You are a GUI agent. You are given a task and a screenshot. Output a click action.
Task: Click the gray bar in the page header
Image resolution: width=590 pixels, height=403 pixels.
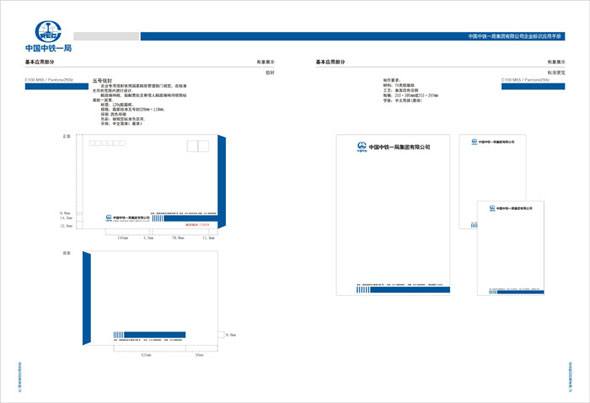(x=106, y=36)
